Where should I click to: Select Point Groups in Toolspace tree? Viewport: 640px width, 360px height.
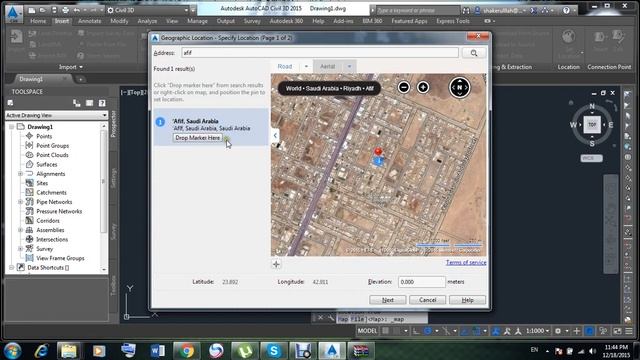53,146
